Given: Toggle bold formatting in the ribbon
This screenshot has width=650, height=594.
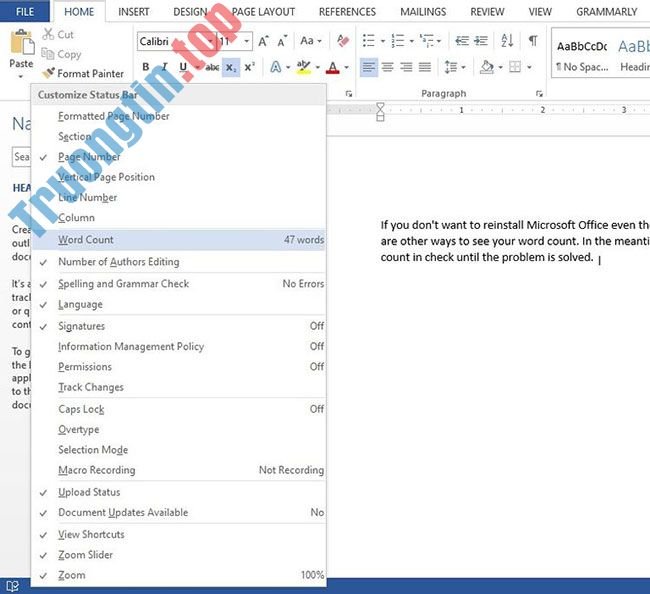Looking at the screenshot, I should (x=146, y=68).
